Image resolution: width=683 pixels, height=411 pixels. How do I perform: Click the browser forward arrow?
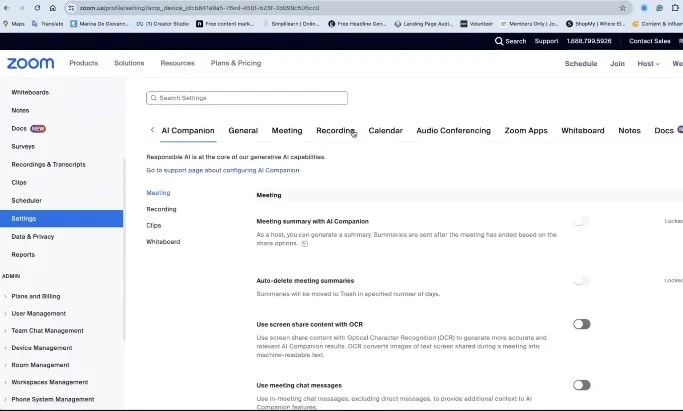21,8
